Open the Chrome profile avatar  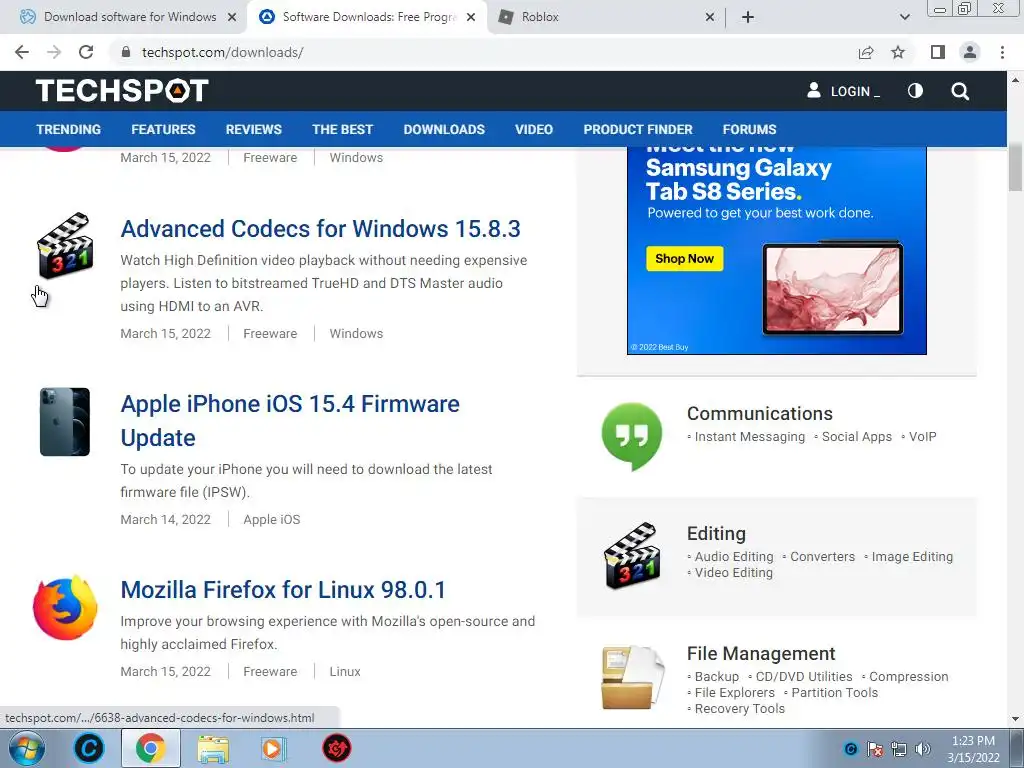coord(970,52)
